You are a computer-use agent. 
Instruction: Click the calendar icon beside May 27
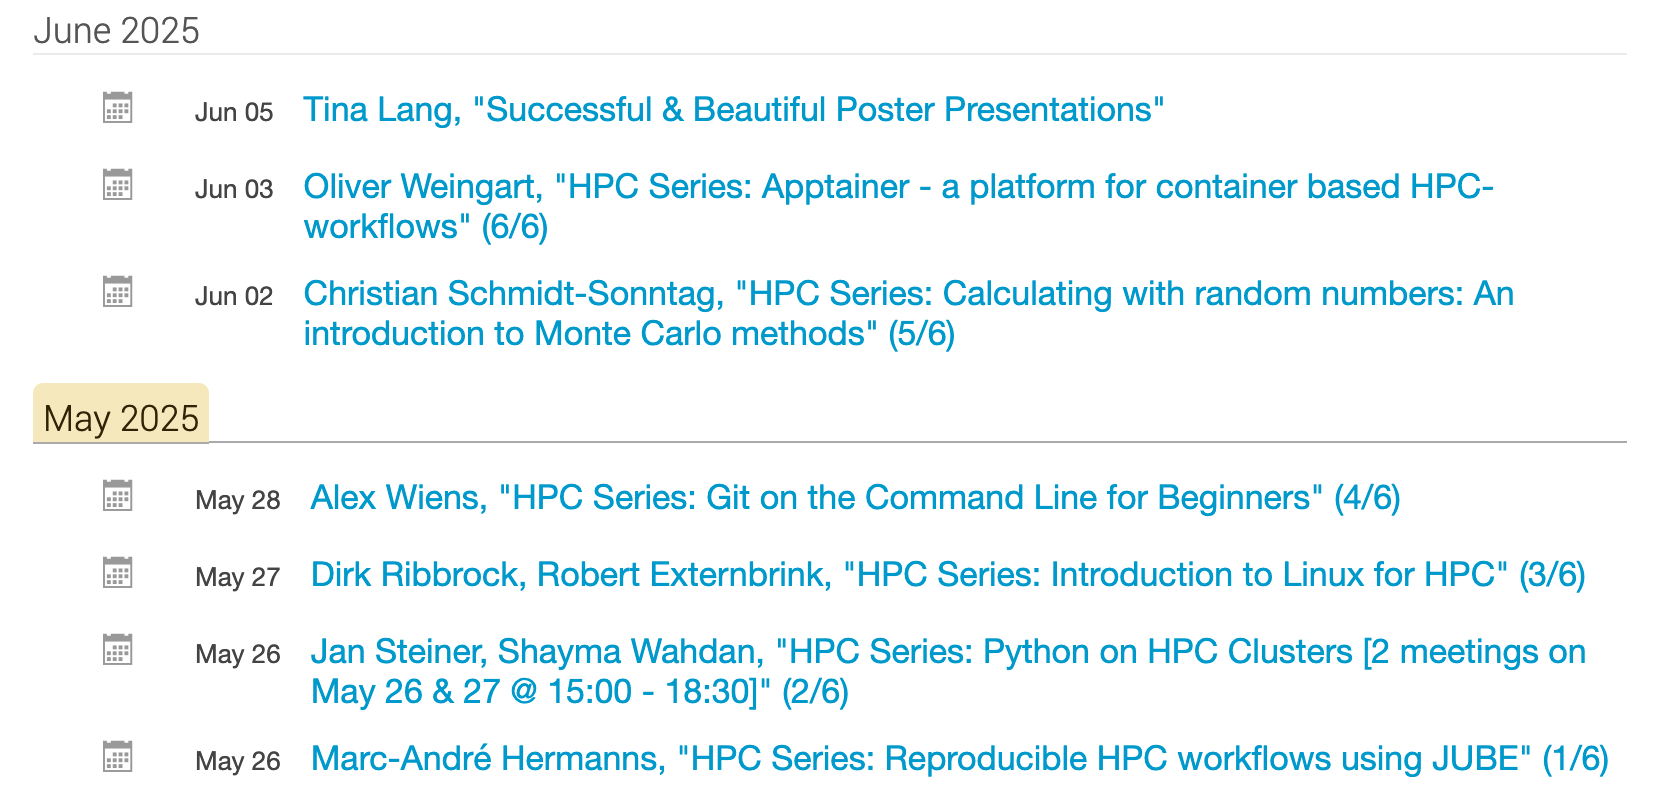click(117, 572)
